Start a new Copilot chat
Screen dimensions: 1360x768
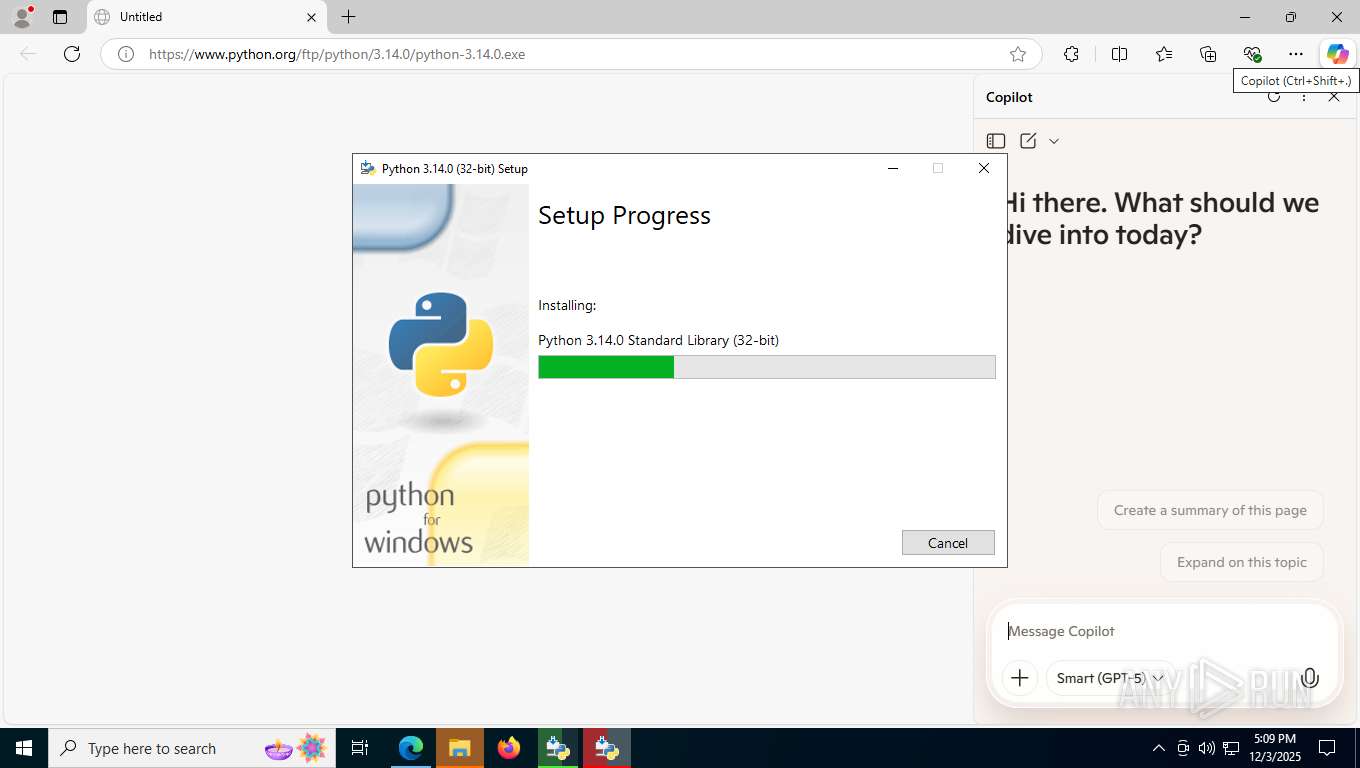[1028, 141]
